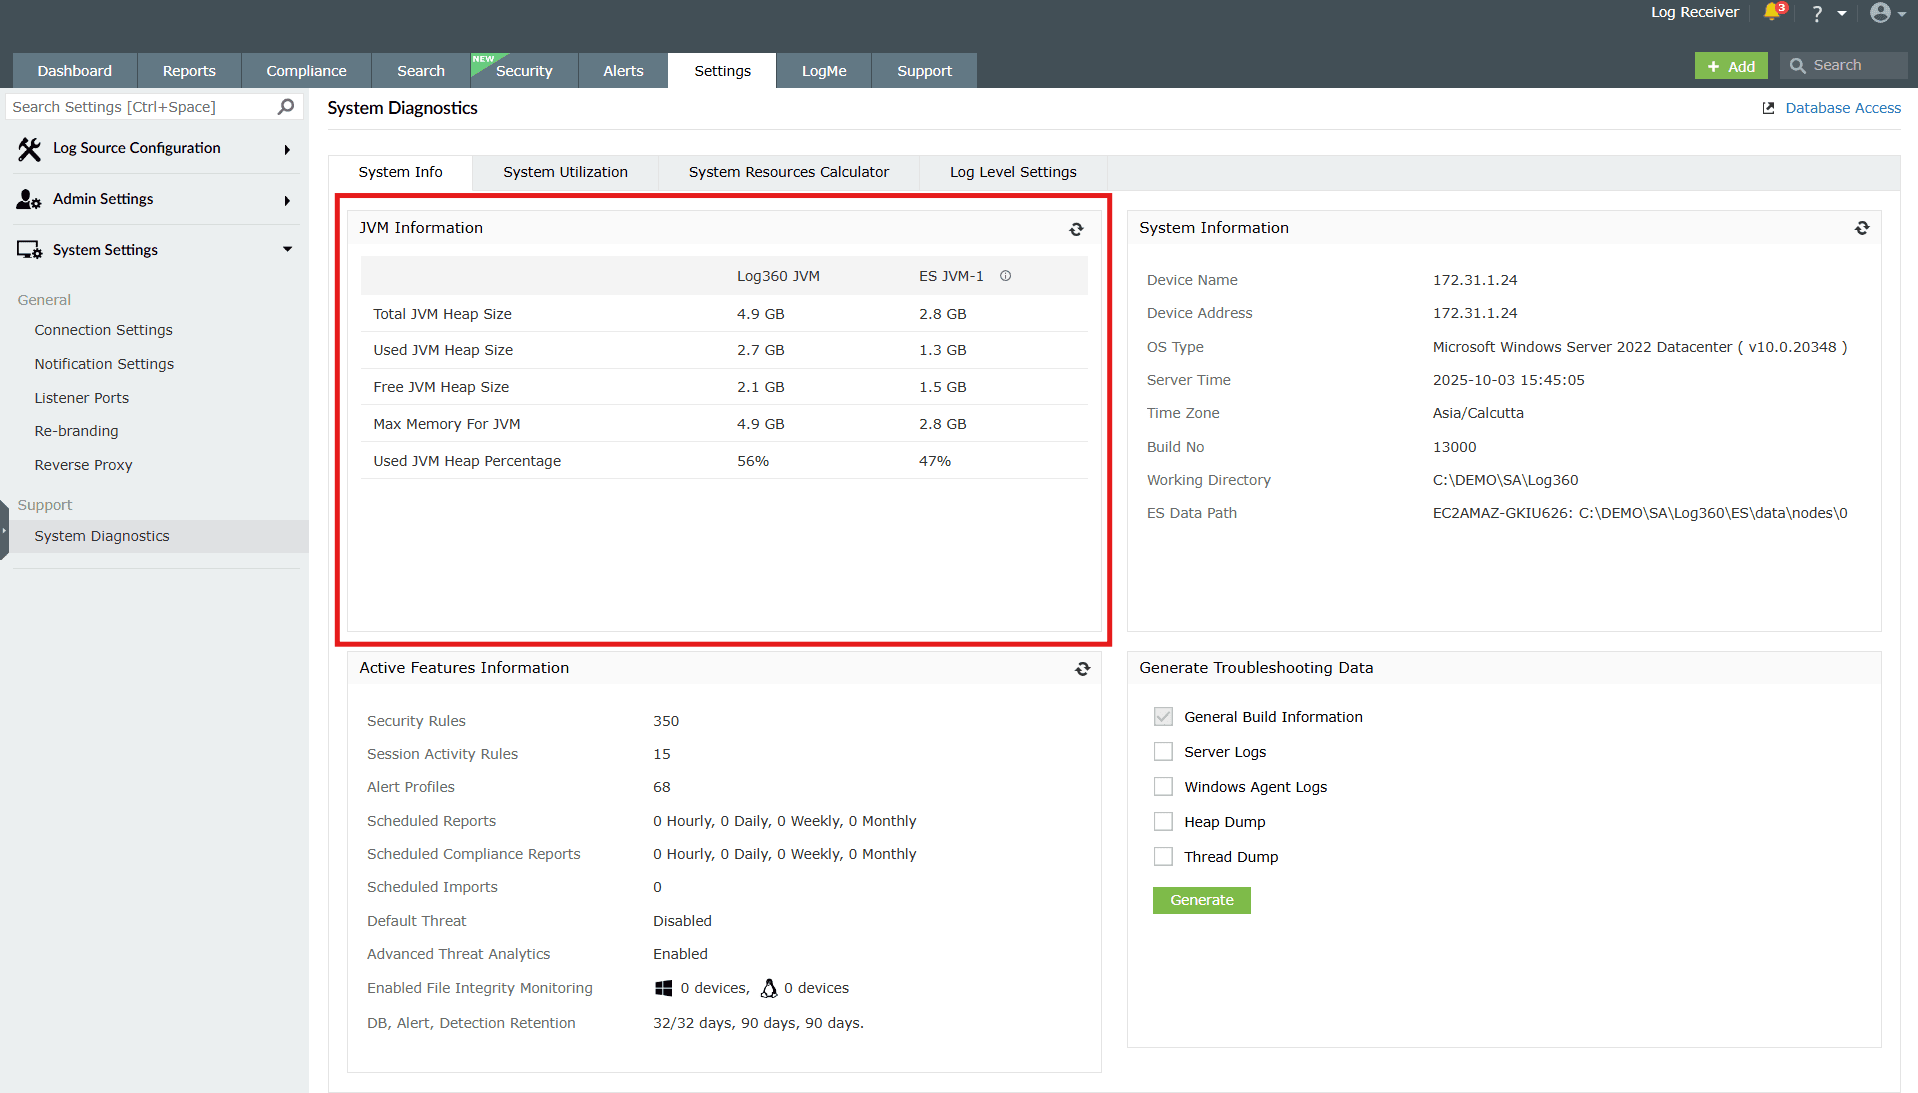Image resolution: width=1918 pixels, height=1093 pixels.
Task: Click the Generate button
Action: tap(1202, 900)
